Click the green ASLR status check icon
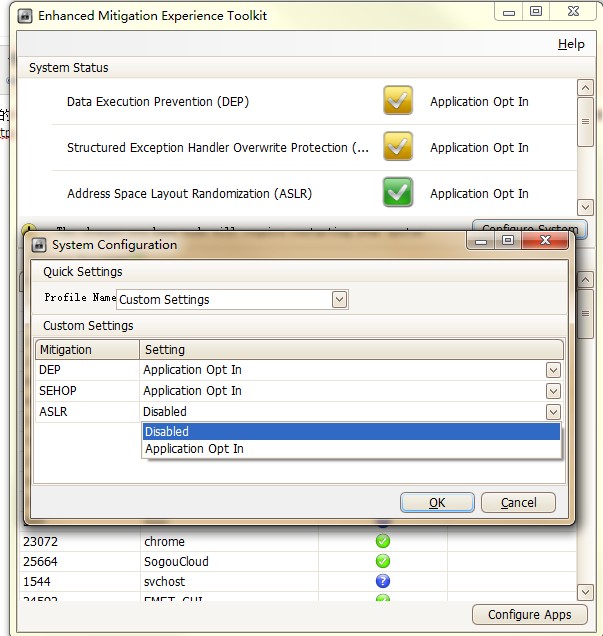Image resolution: width=603 pixels, height=636 pixels. [398, 192]
